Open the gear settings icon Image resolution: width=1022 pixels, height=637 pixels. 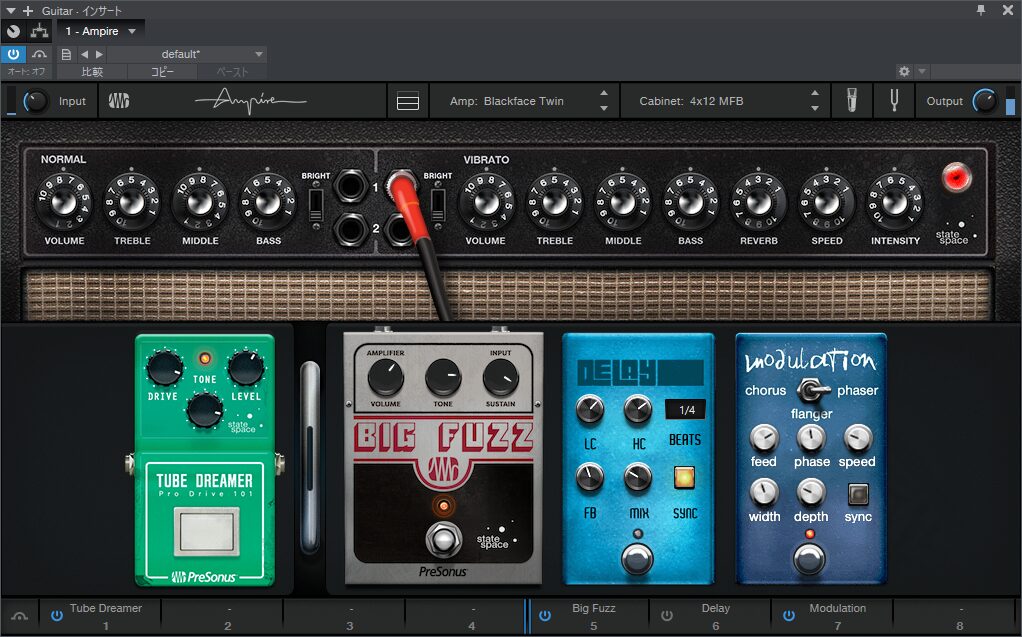(x=904, y=72)
